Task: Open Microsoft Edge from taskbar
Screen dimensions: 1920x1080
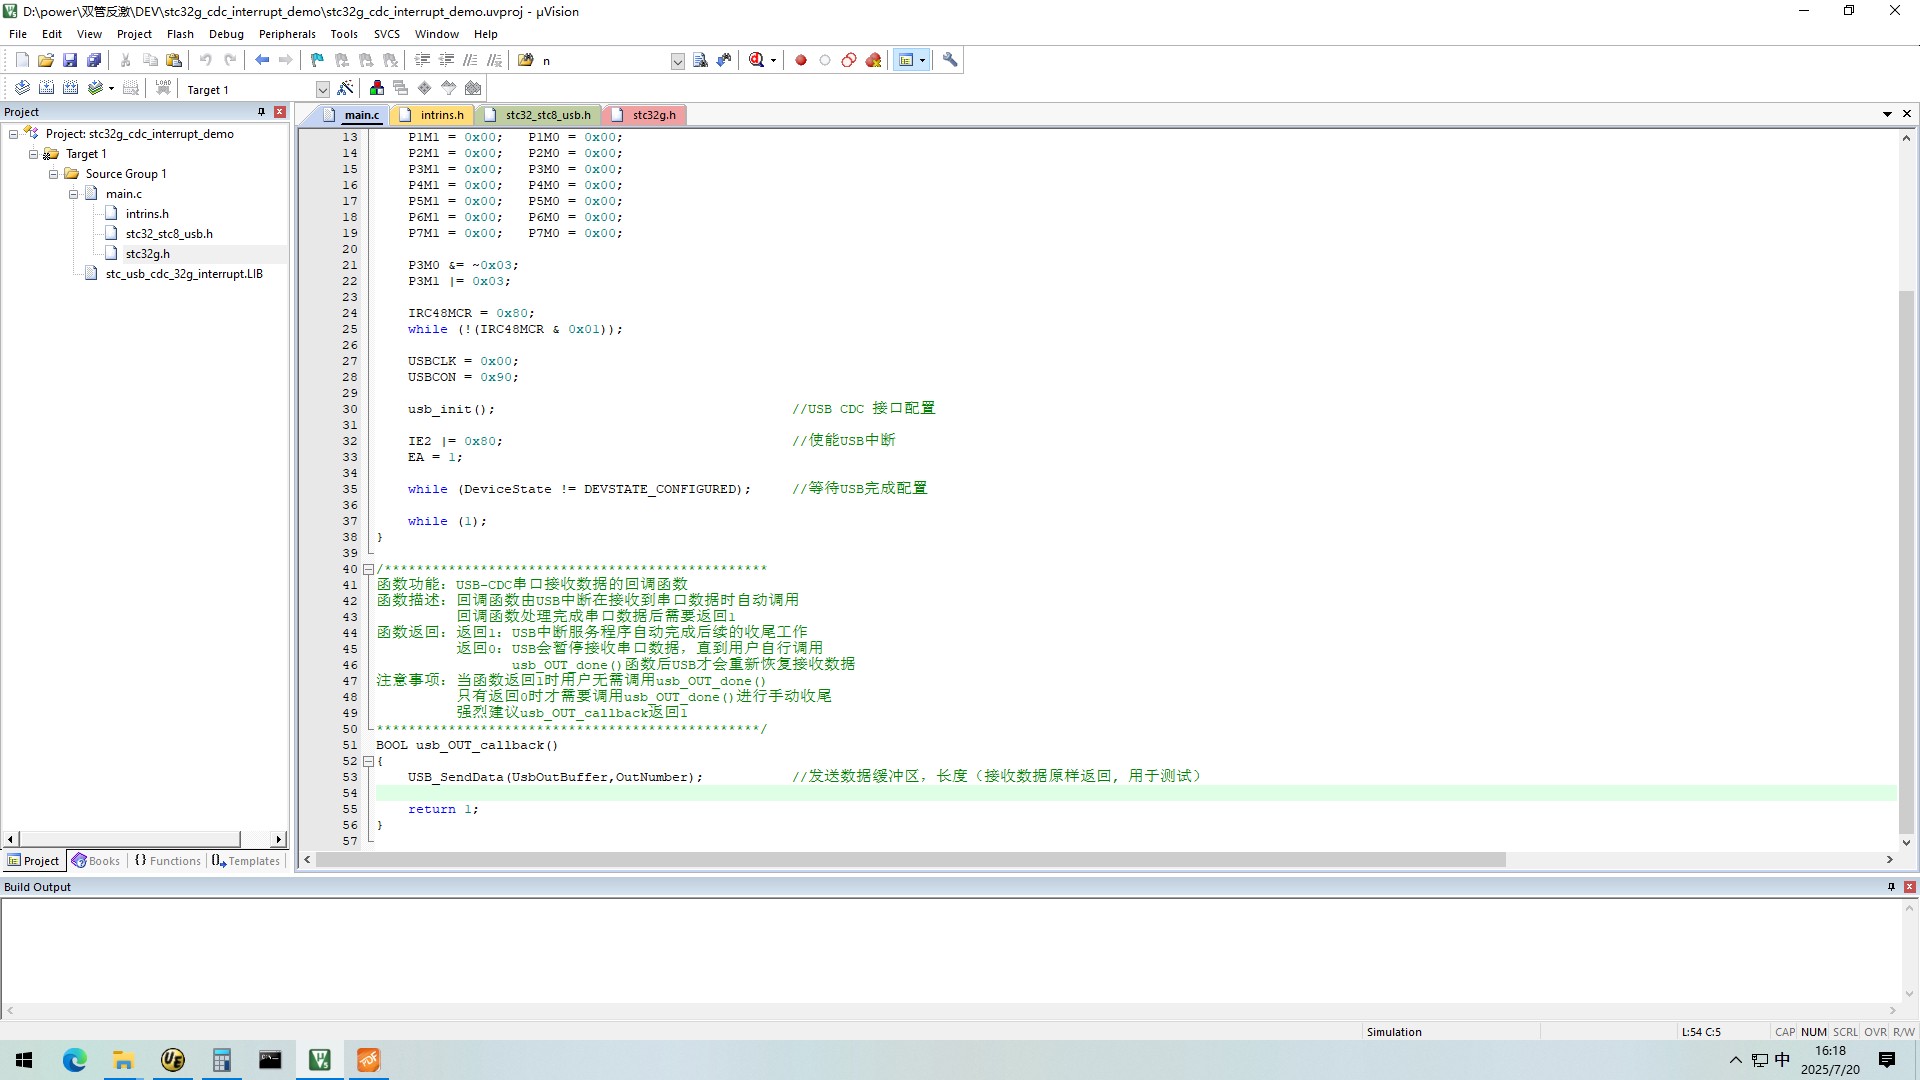Action: [75, 1060]
